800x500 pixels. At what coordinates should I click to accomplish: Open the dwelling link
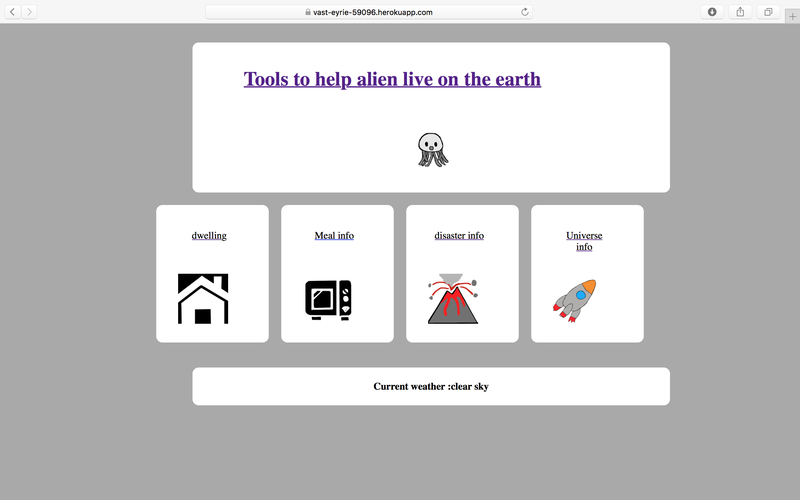pyautogui.click(x=209, y=236)
